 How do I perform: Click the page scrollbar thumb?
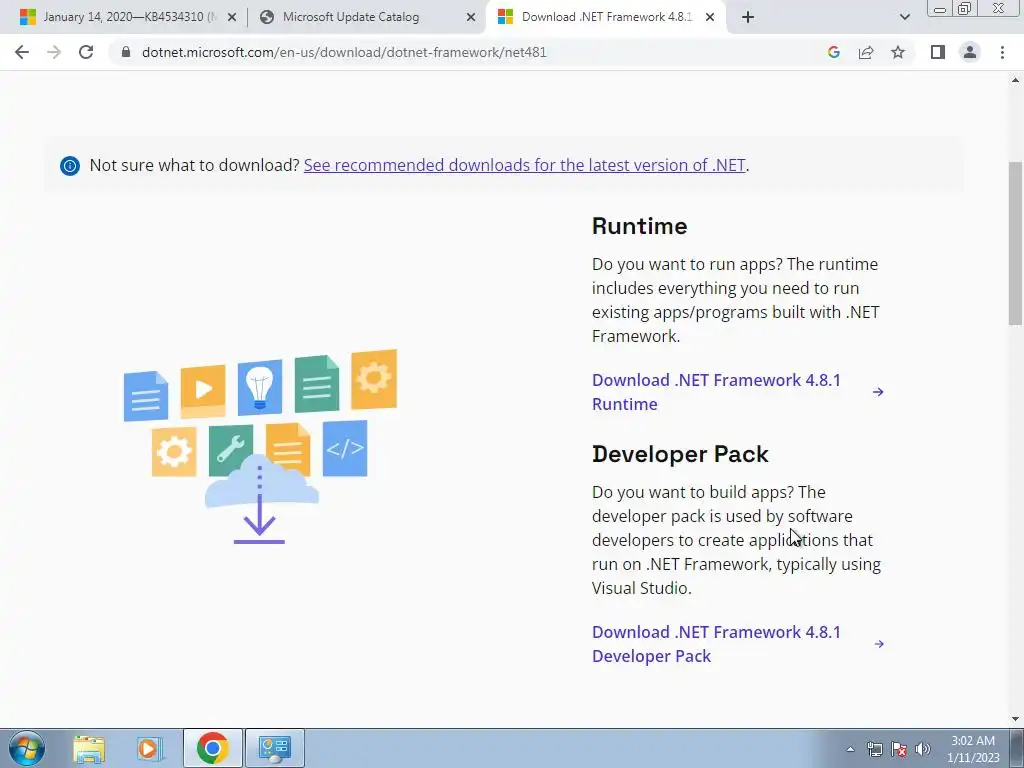click(1015, 243)
